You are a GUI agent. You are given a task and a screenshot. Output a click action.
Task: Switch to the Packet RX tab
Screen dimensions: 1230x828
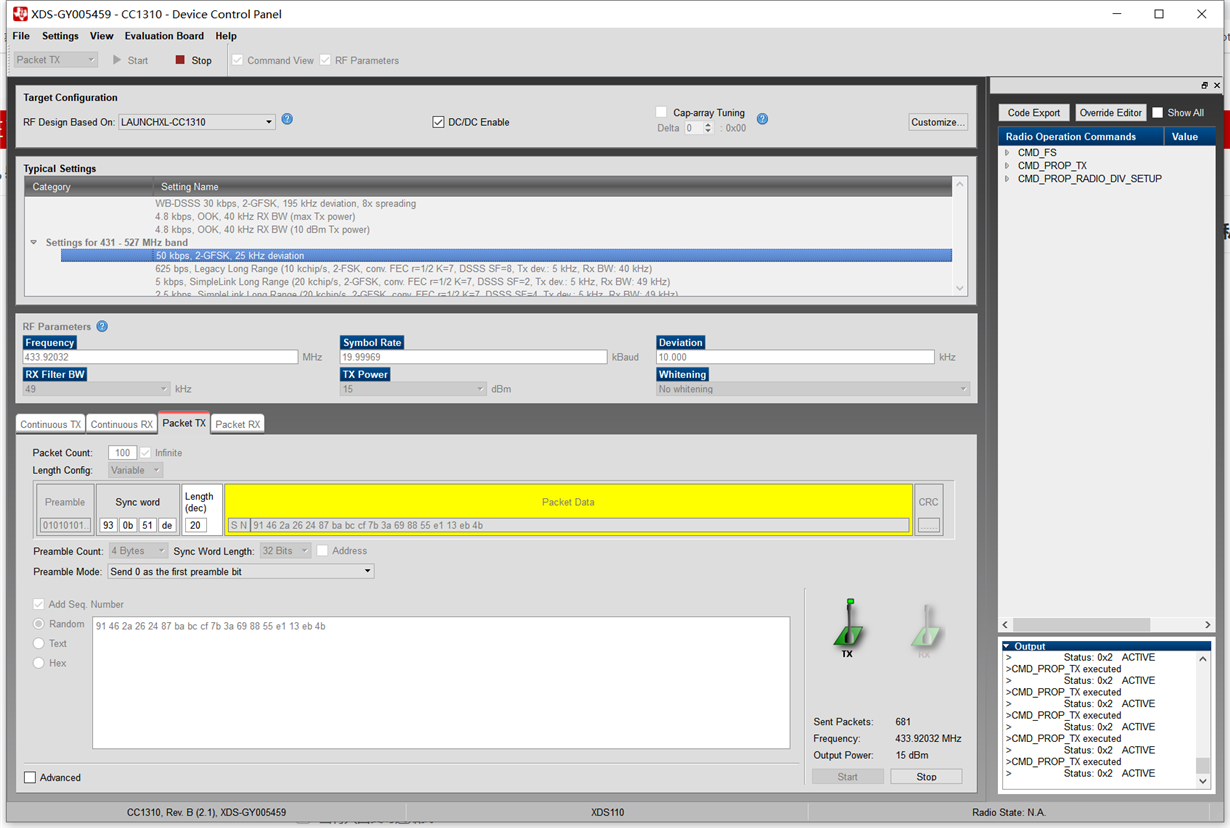pos(238,424)
